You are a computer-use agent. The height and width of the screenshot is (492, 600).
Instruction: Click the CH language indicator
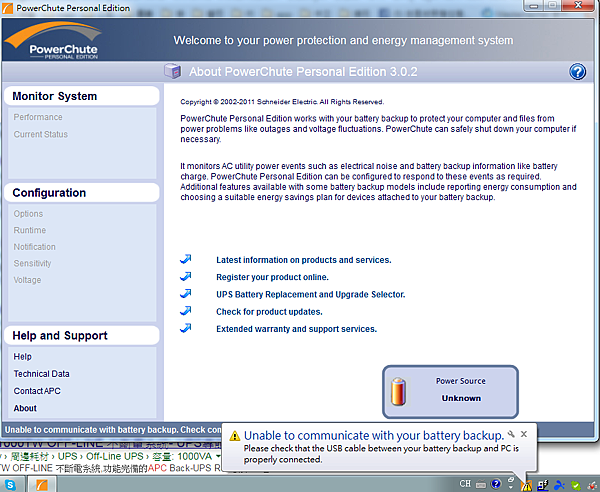465,484
